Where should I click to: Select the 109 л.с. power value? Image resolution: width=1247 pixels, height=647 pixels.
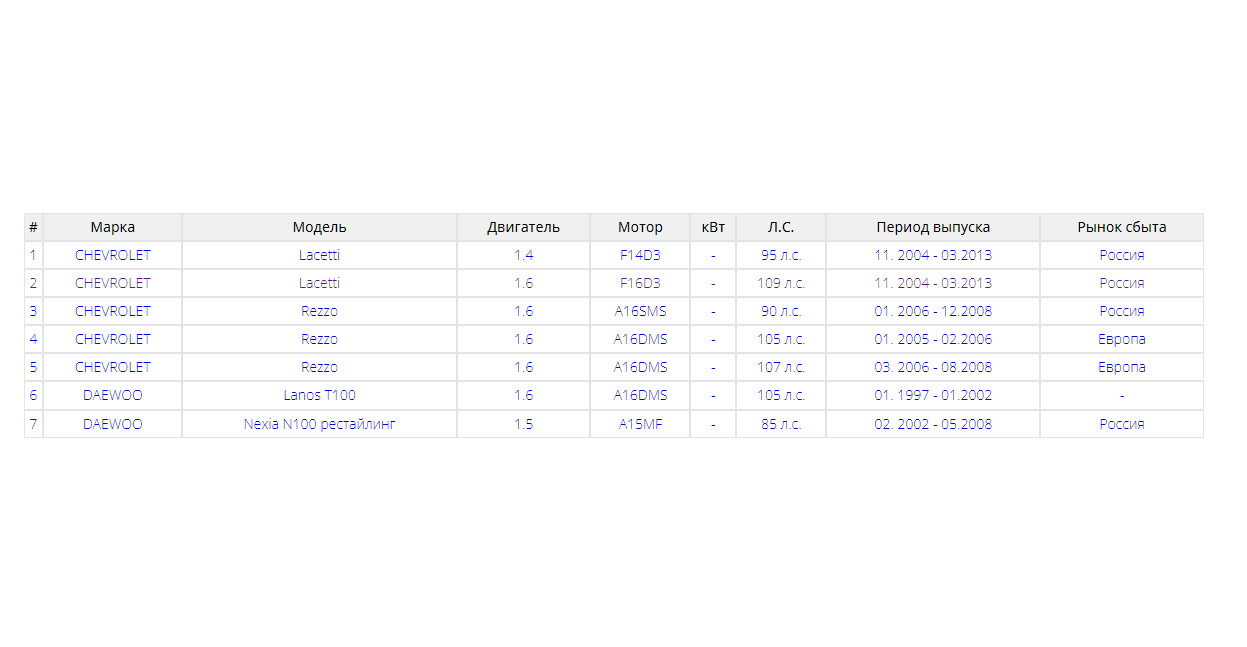coord(780,283)
